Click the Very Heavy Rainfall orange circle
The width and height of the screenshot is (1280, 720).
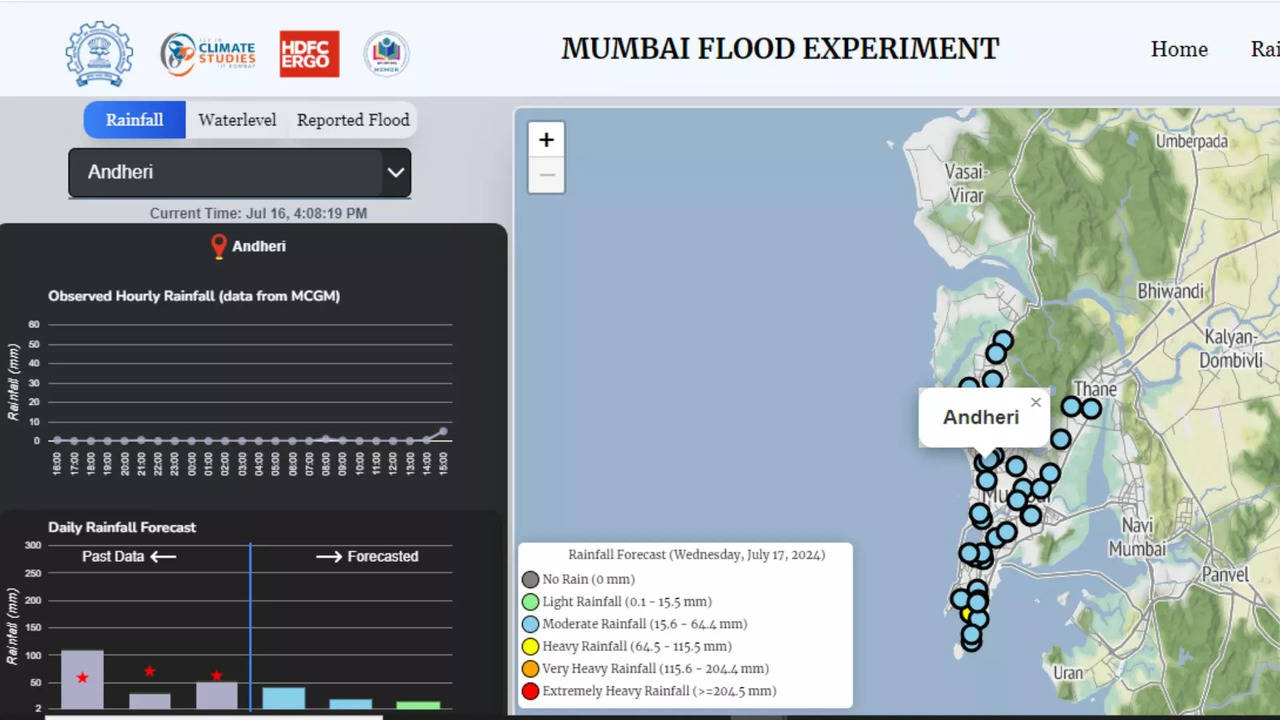pyautogui.click(x=530, y=669)
